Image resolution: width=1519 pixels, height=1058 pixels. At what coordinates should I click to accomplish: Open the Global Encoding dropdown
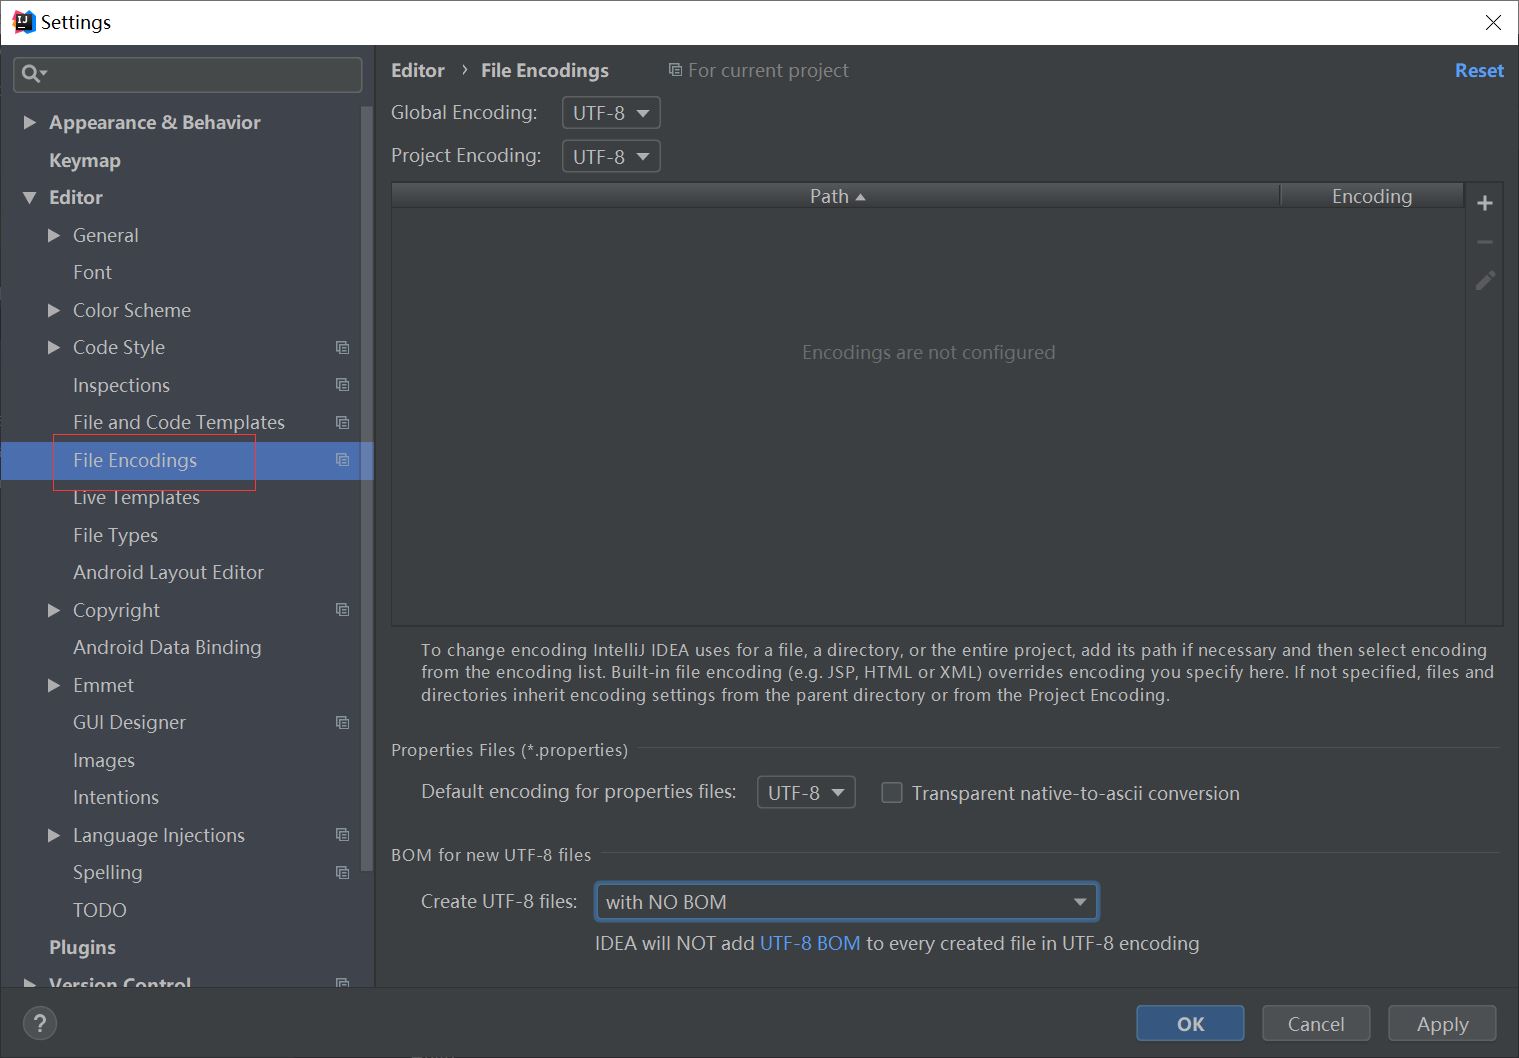(611, 113)
